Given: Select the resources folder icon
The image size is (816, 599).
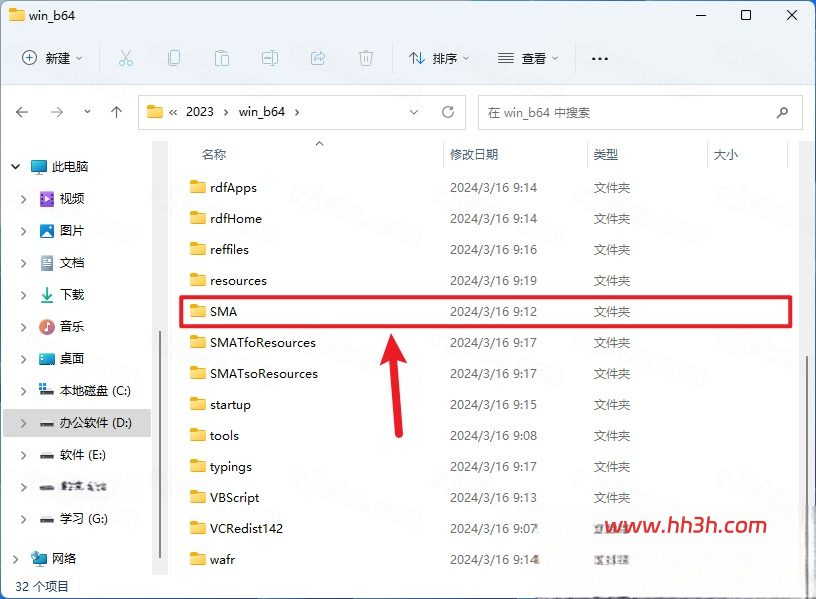Looking at the screenshot, I should [x=198, y=280].
